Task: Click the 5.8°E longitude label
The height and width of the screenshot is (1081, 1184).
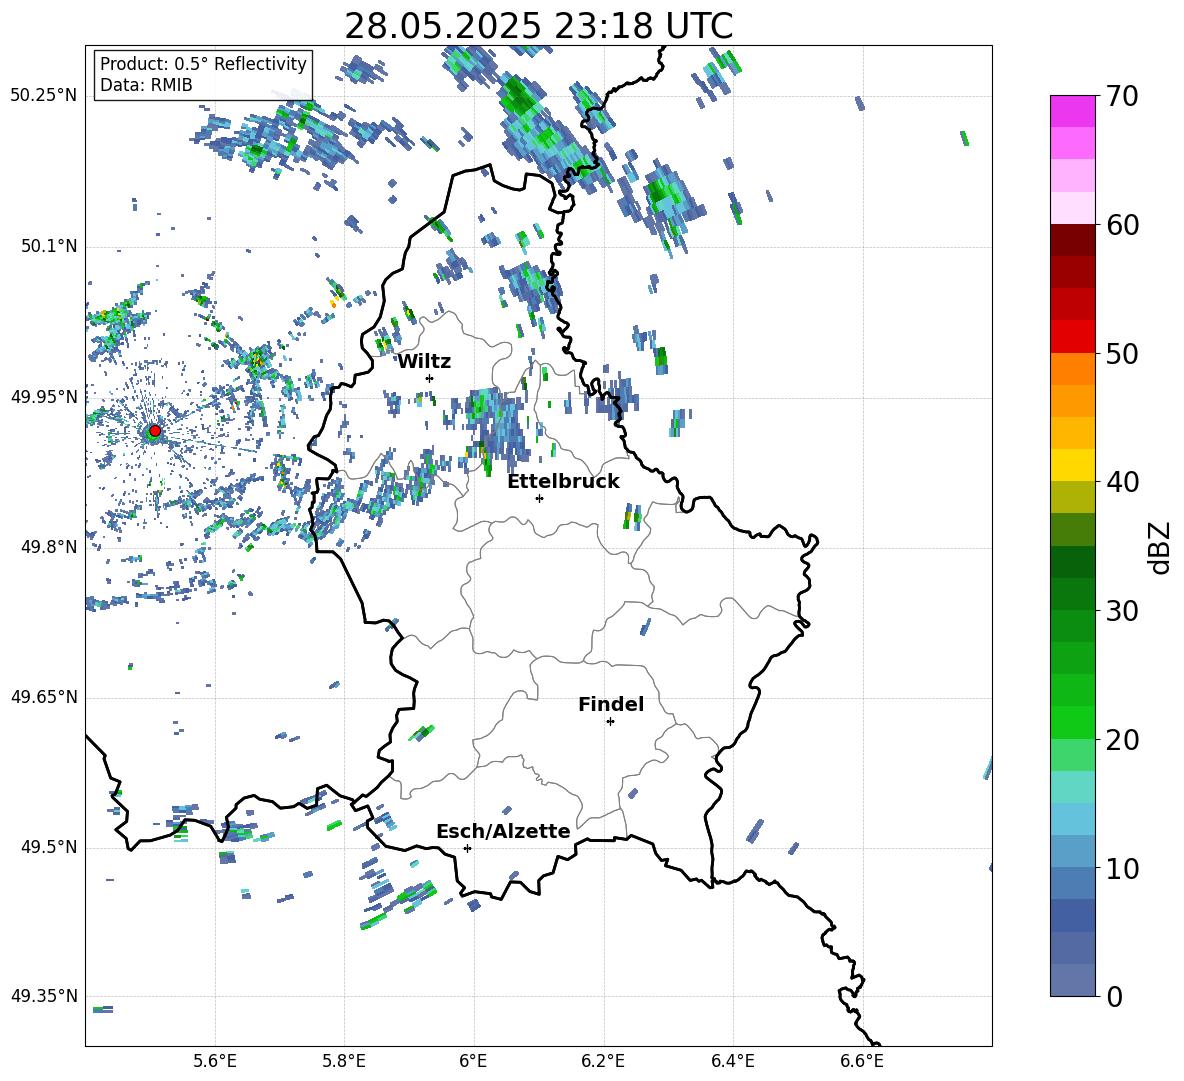Action: click(x=344, y=1061)
